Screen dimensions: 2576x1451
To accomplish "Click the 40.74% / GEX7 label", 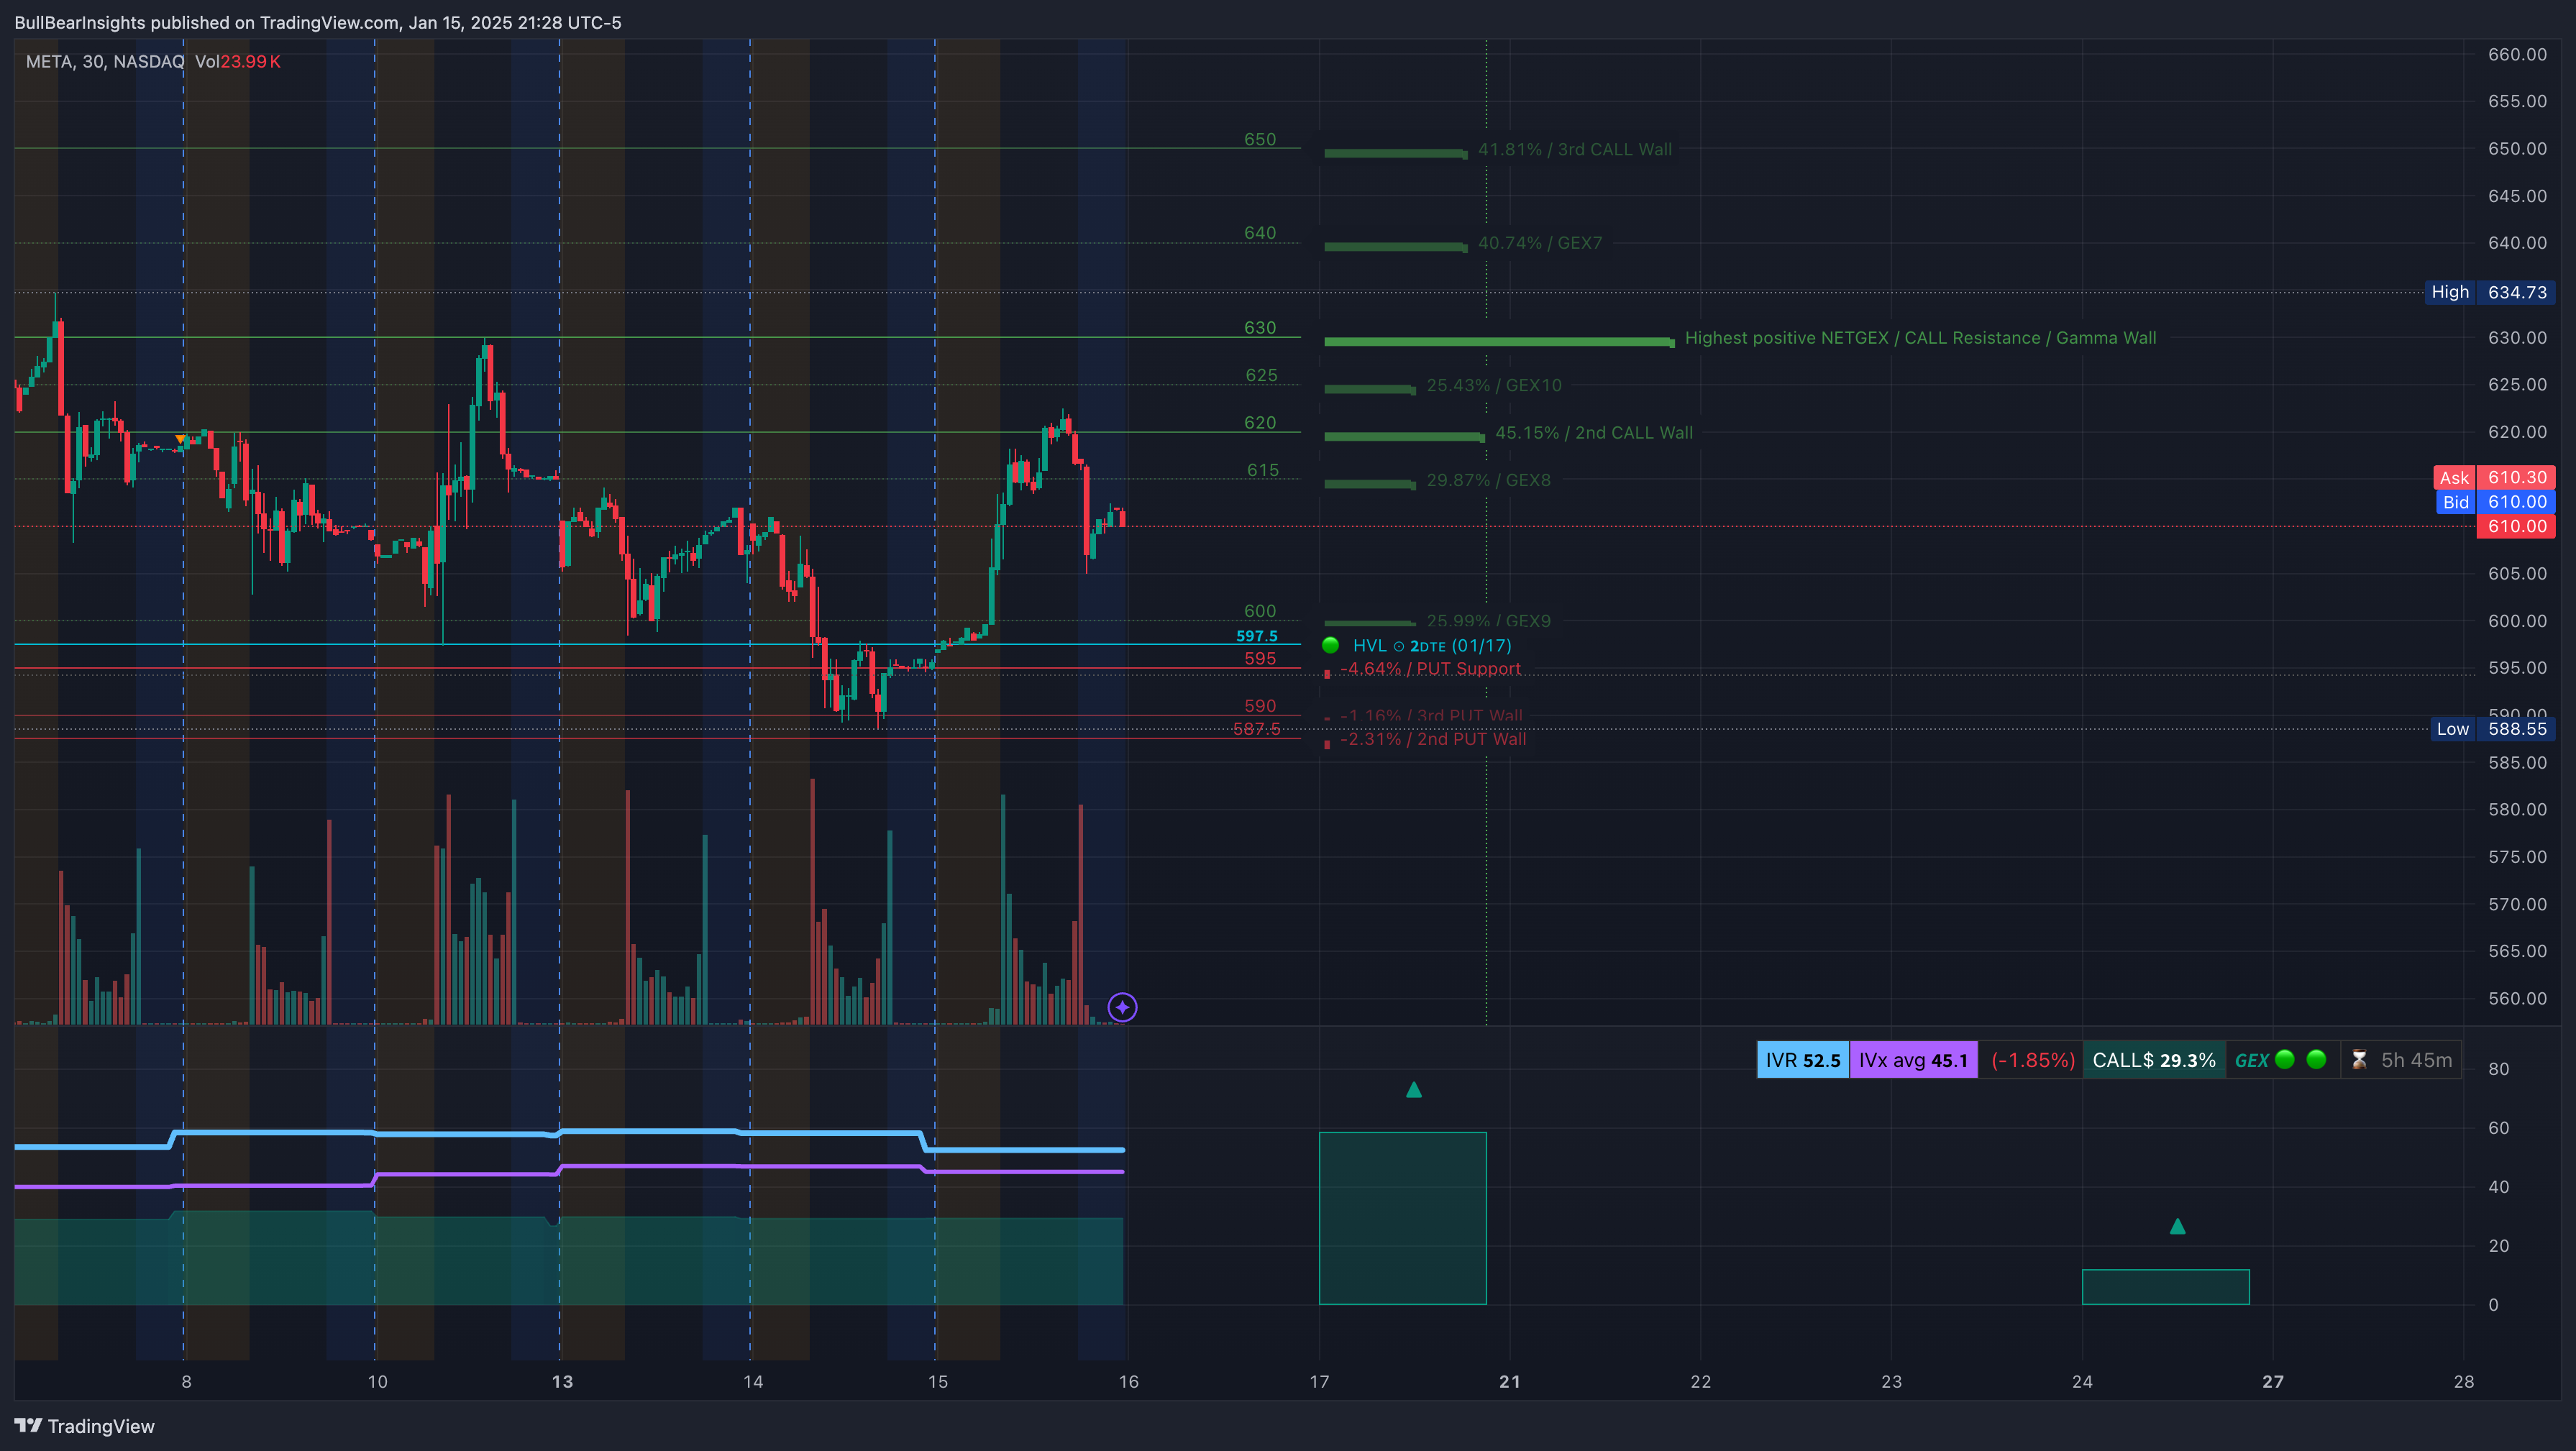I will pos(1540,243).
